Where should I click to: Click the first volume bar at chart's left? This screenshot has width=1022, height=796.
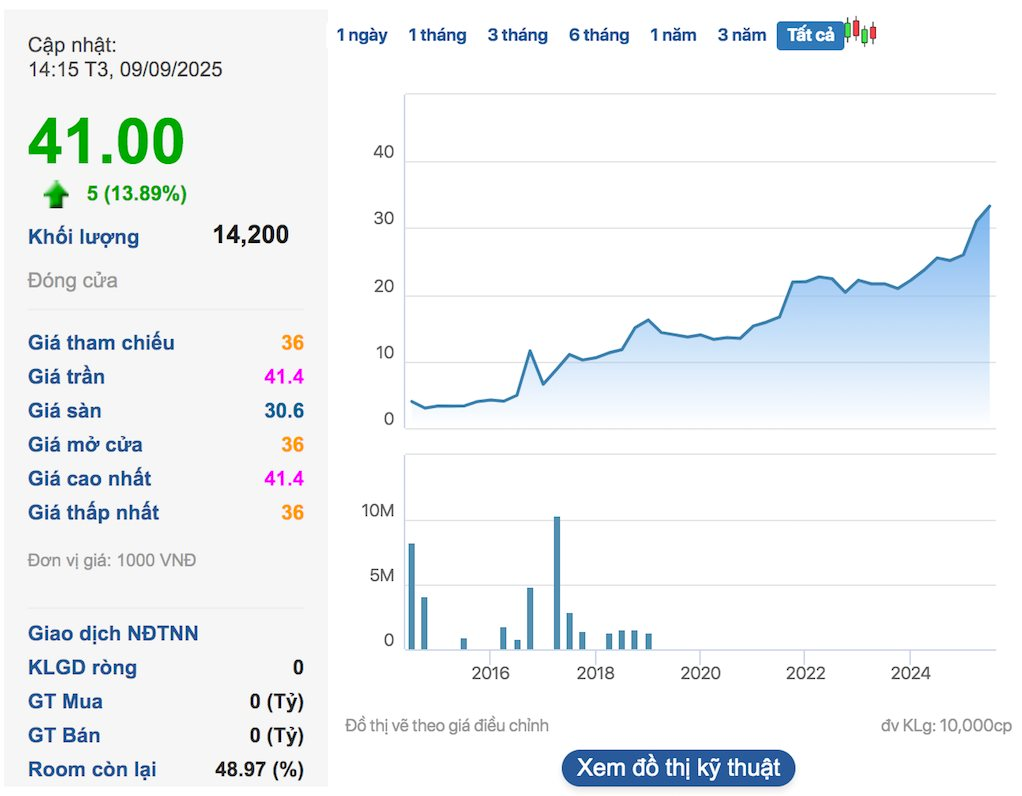411,596
